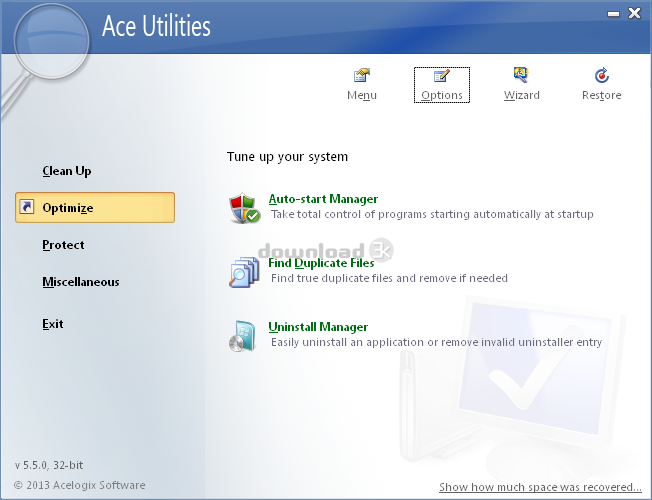The width and height of the screenshot is (652, 500).
Task: Click the Restore label in the toolbar
Action: coord(601,95)
